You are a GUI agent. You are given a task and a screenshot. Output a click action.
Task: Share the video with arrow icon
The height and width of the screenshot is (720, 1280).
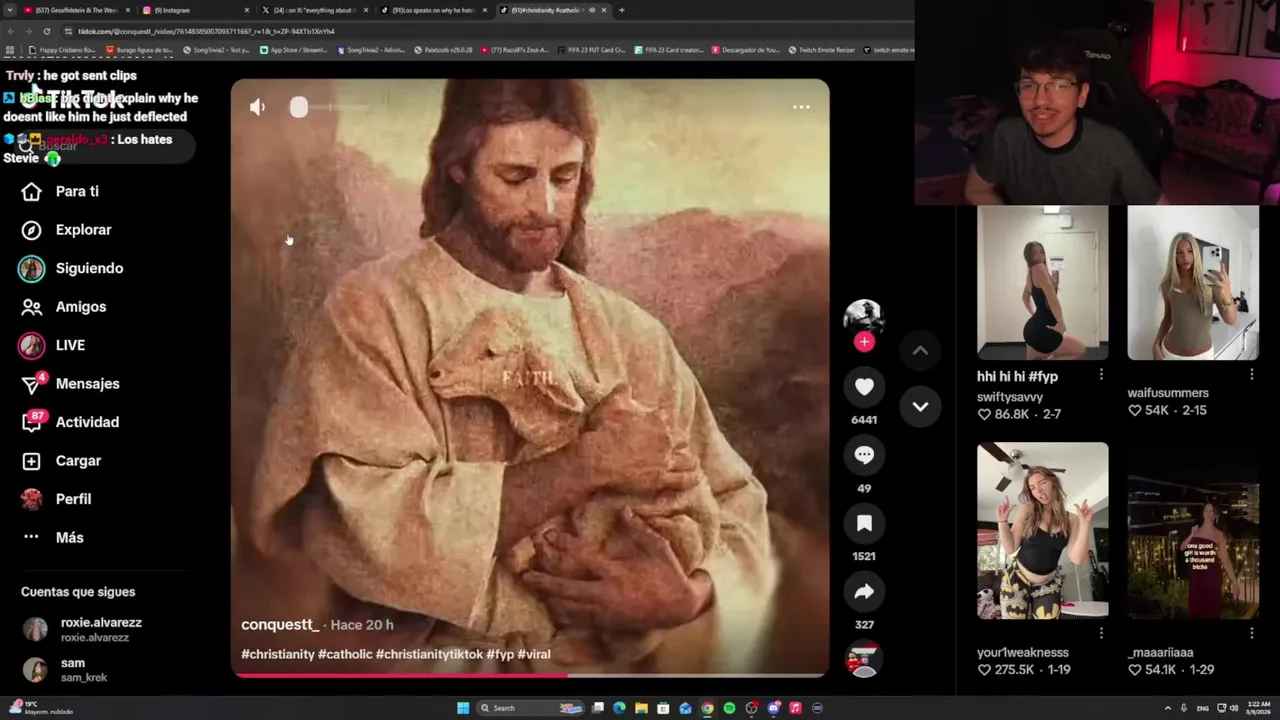(x=864, y=592)
